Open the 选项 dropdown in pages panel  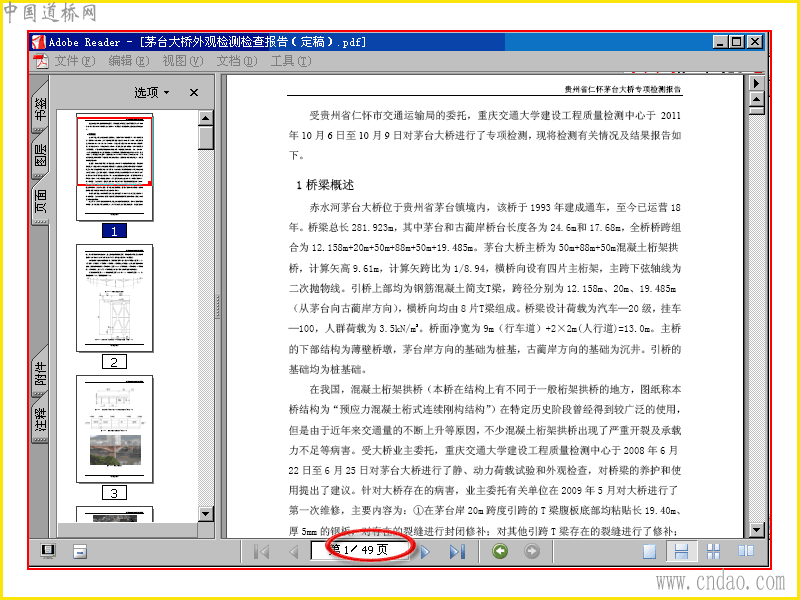(x=152, y=92)
